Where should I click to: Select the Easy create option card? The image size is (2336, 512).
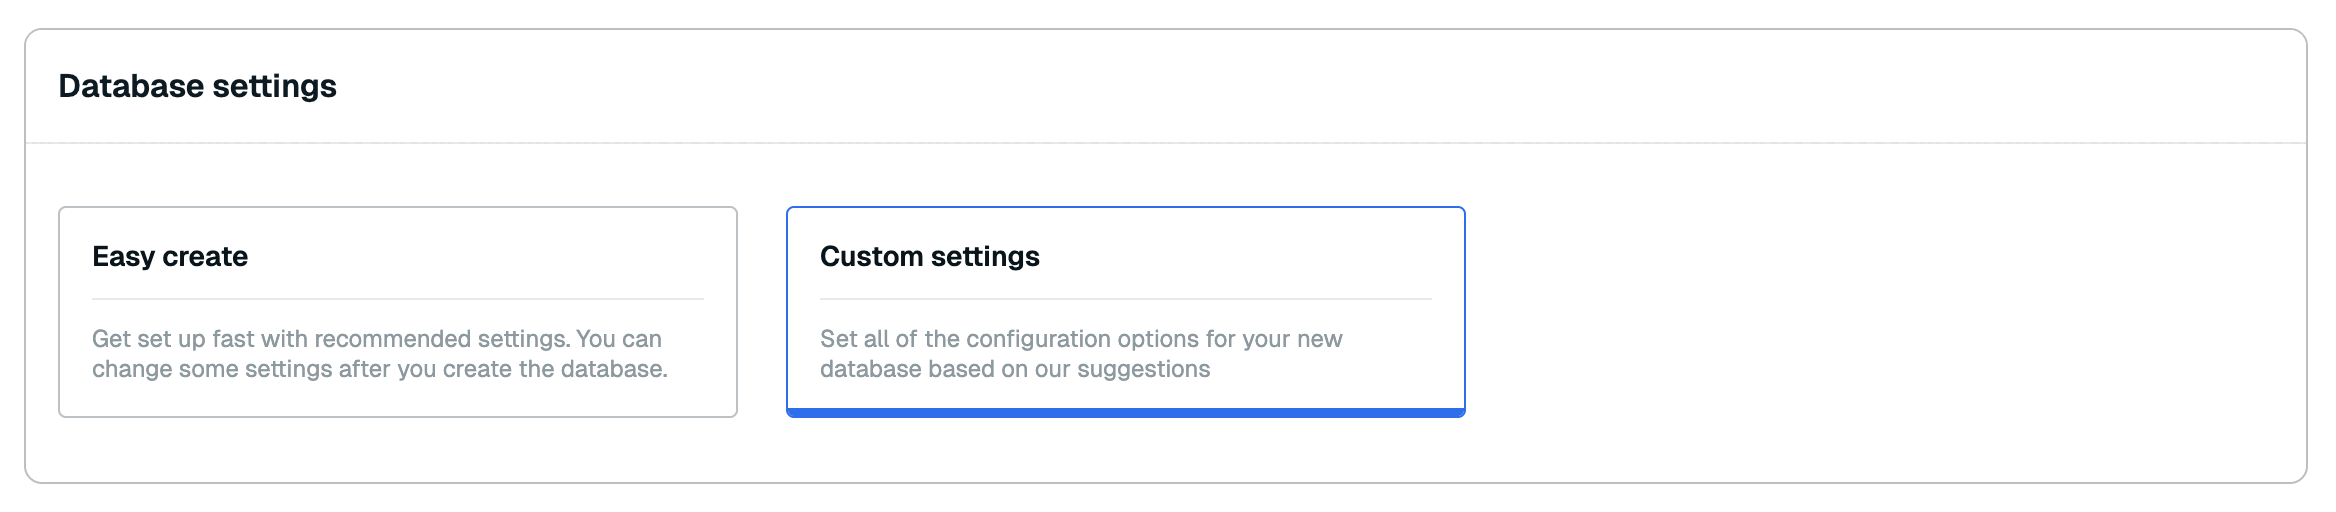[x=397, y=311]
